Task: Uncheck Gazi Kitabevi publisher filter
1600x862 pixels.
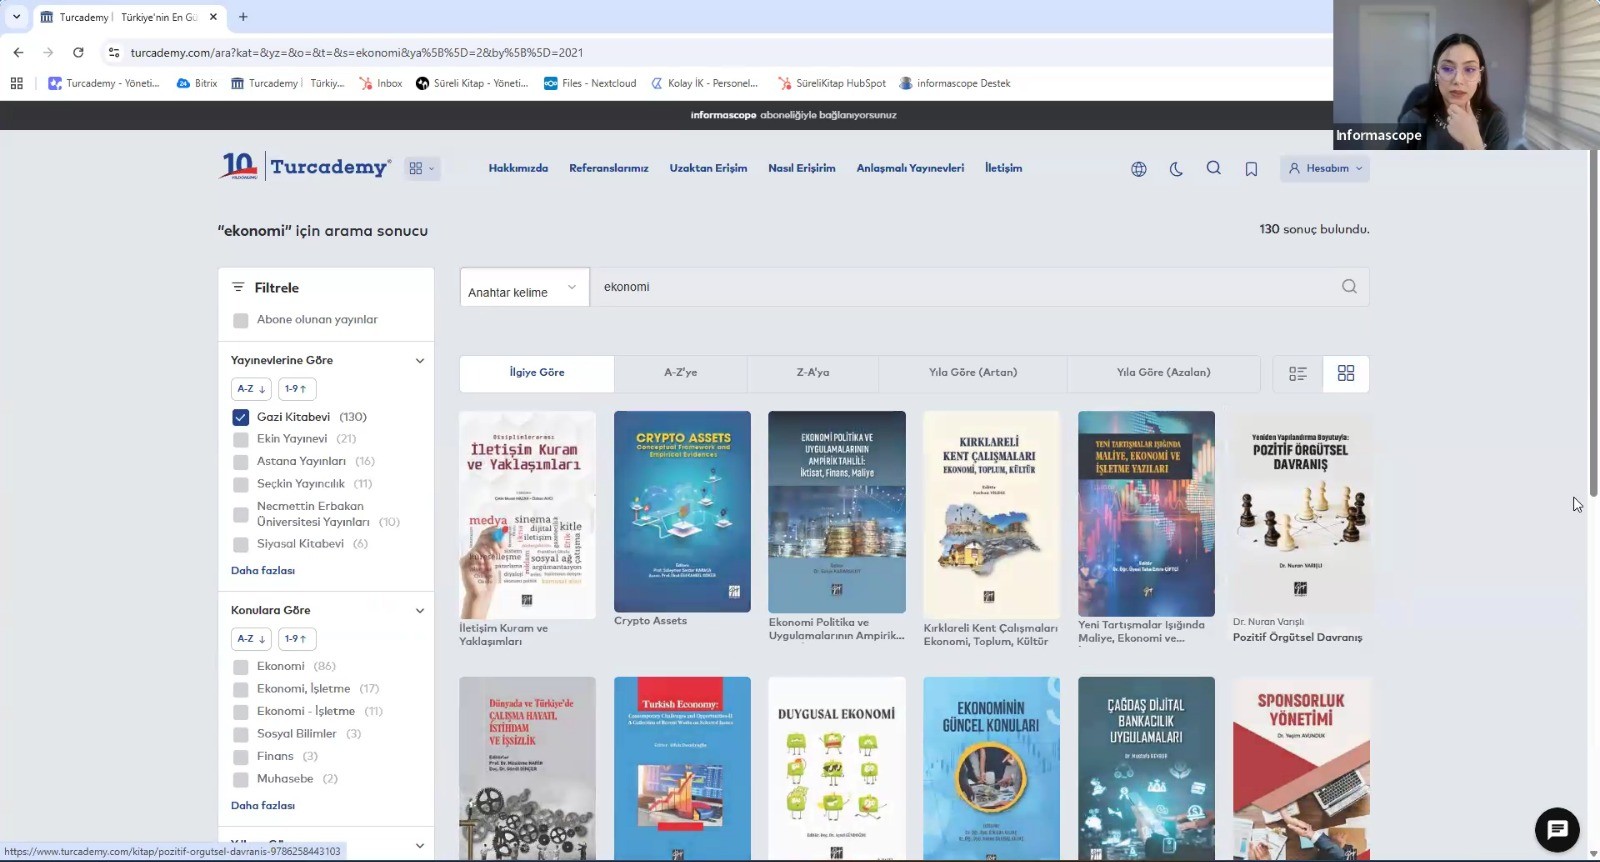Action: tap(240, 417)
